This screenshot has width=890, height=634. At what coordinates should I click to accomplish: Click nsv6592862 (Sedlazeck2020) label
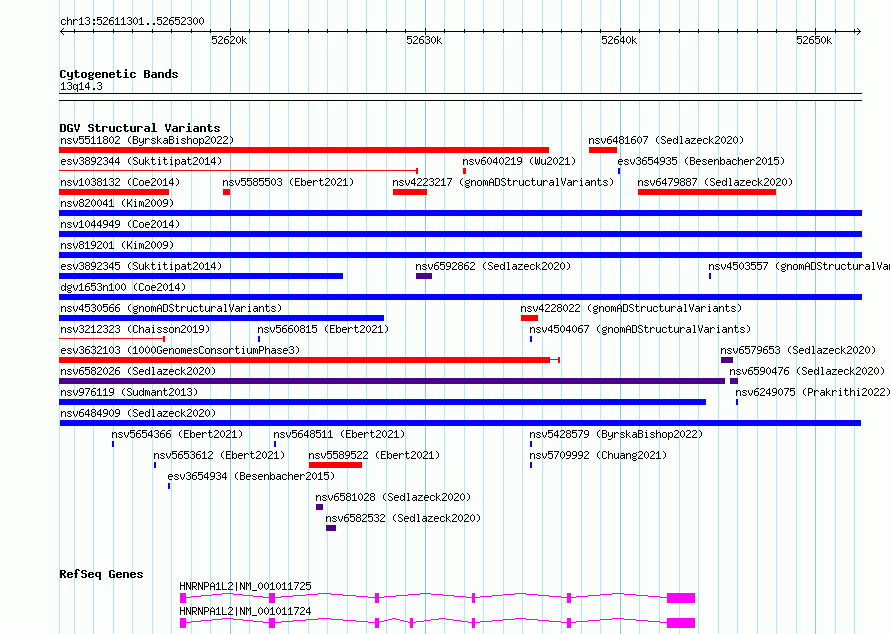pyautogui.click(x=493, y=266)
